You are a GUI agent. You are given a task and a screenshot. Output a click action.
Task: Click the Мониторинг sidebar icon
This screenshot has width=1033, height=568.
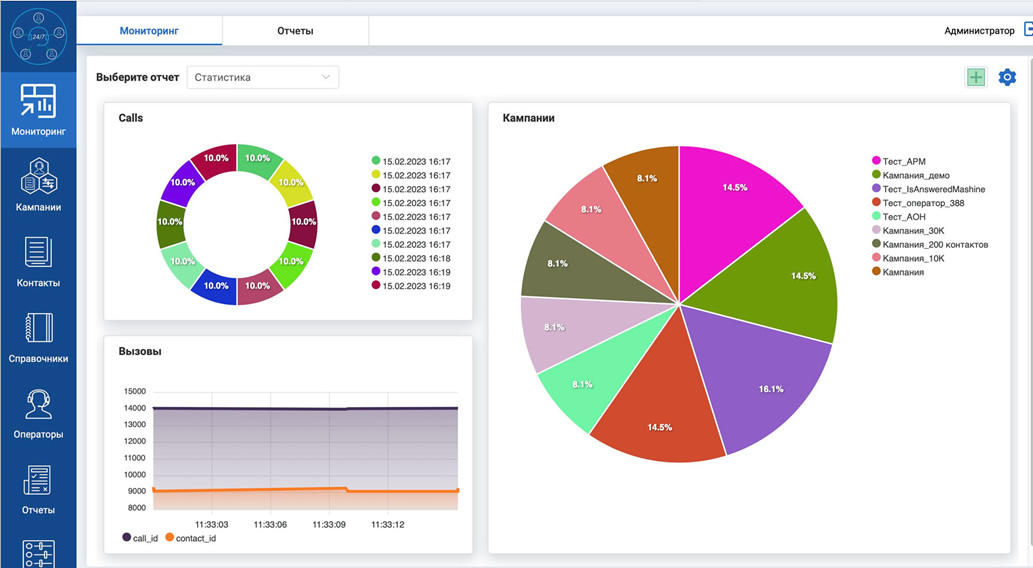coord(38,102)
